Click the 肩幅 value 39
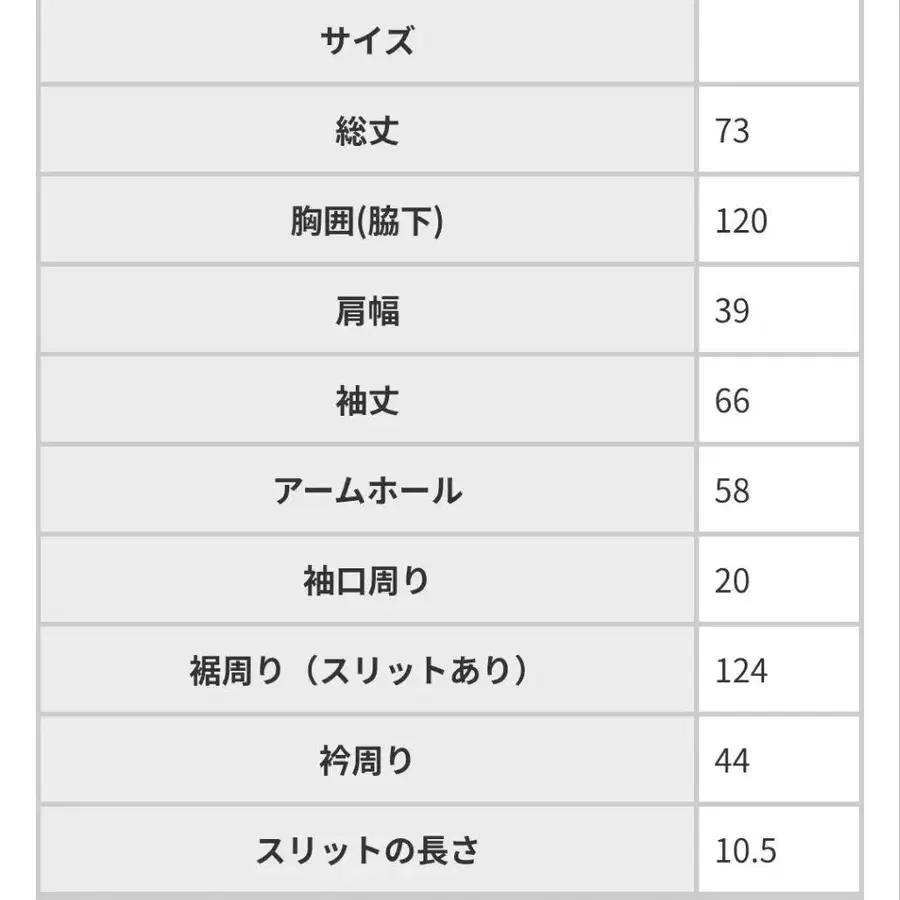Viewport: 900px width, 900px height. tap(733, 311)
